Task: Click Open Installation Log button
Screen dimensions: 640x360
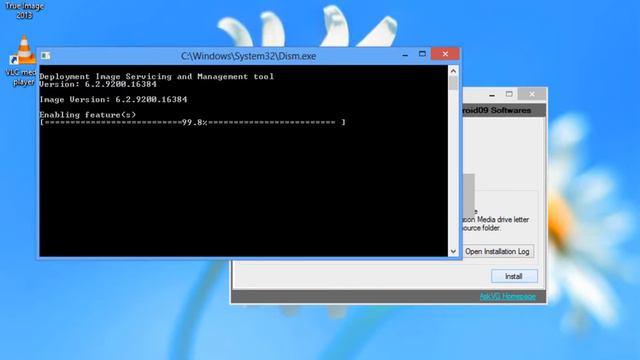Action: 497,251
